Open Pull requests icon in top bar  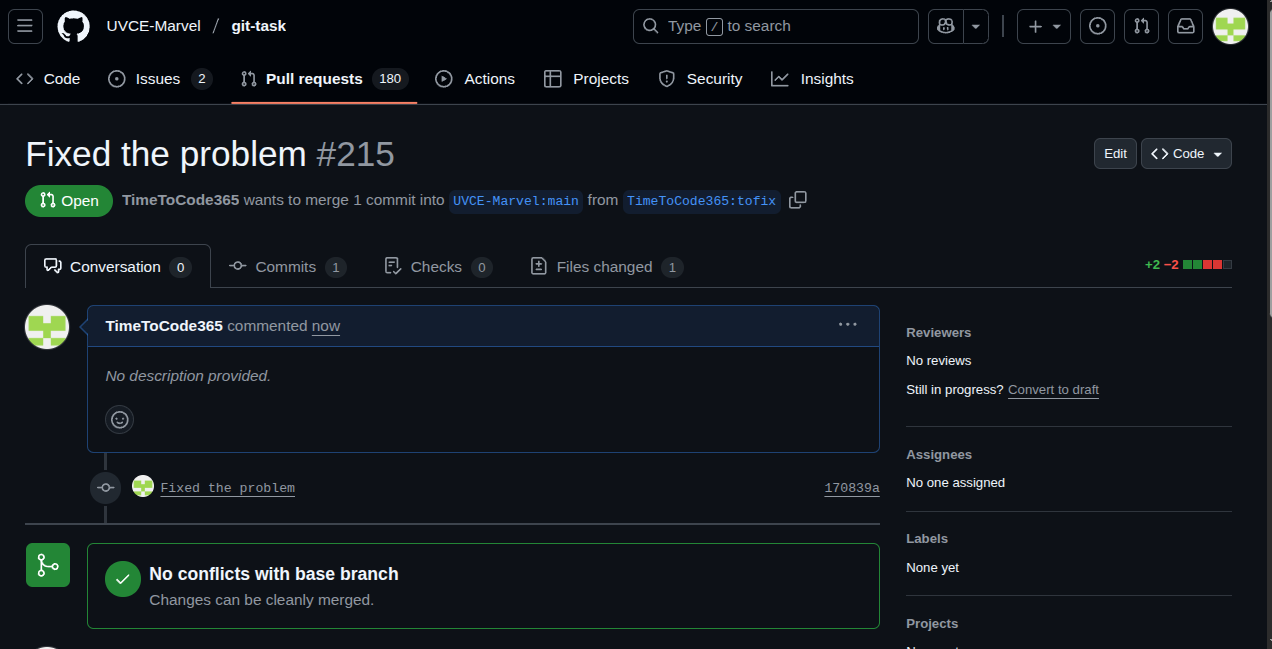pos(1141,26)
